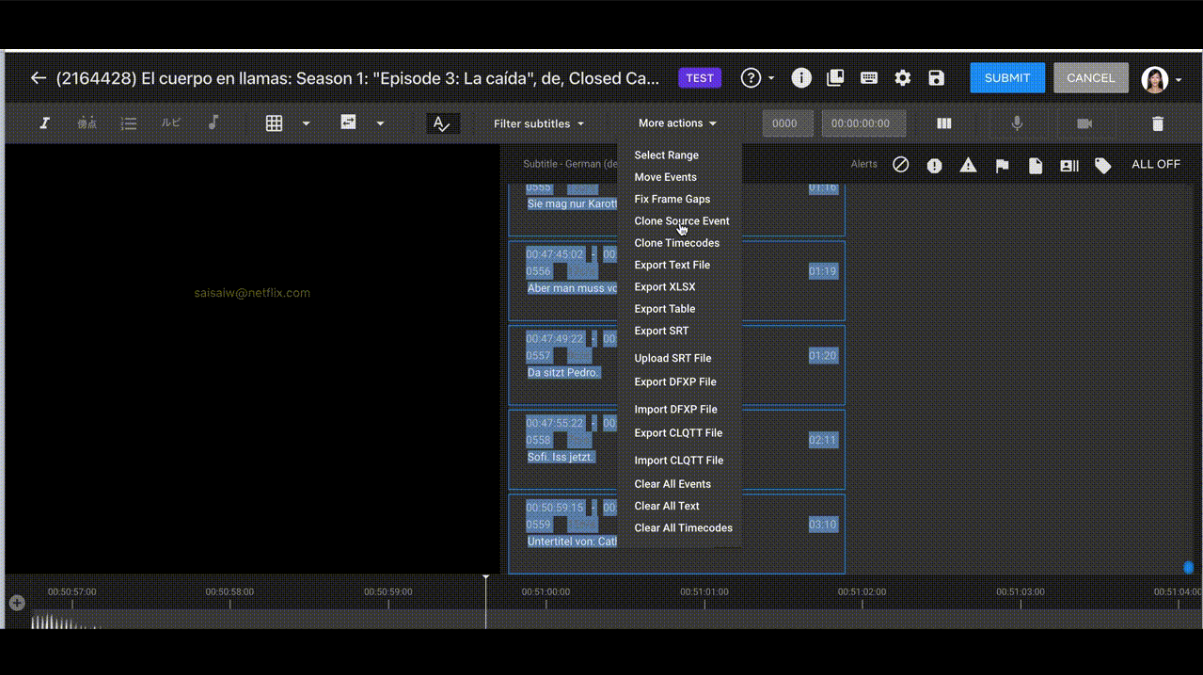
Task: Turn all alerts off with ALL OFF
Action: [1155, 164]
